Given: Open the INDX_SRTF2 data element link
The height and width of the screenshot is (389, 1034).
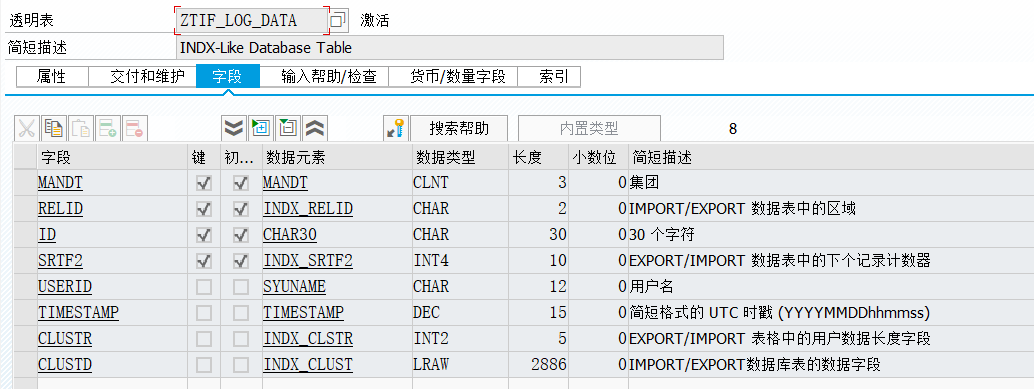Looking at the screenshot, I should tap(308, 261).
